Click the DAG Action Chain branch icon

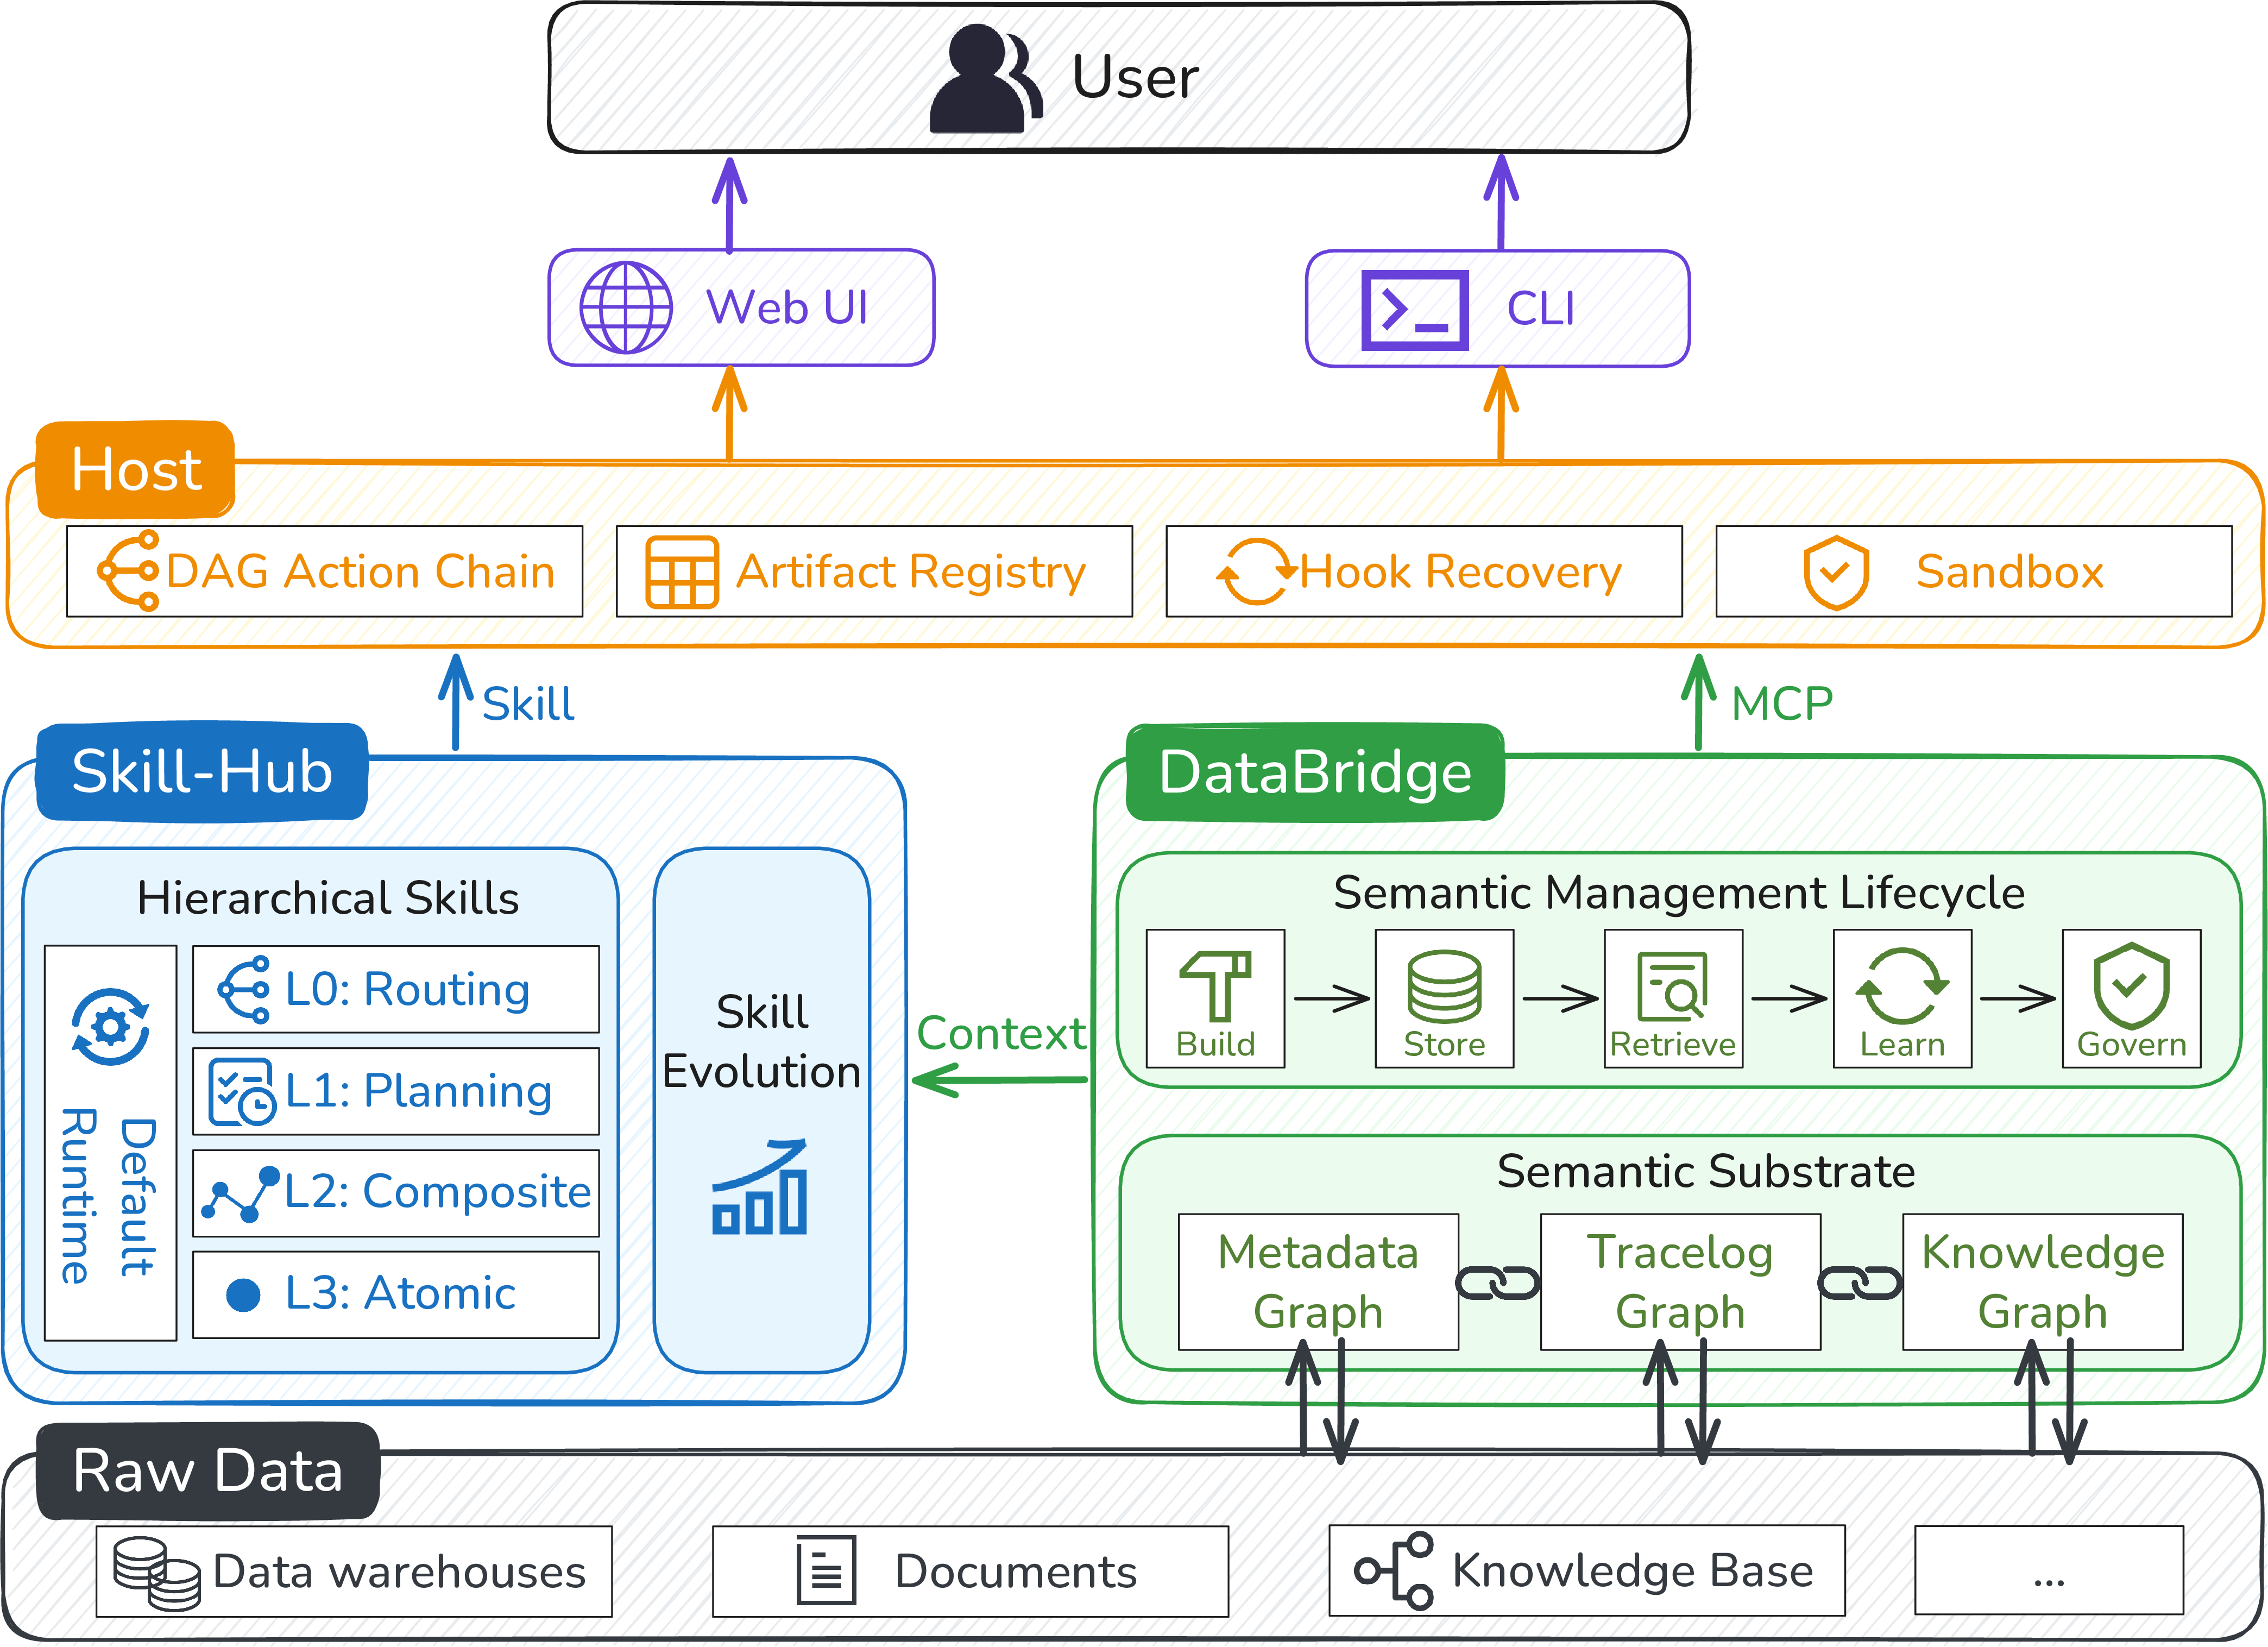pos(128,571)
